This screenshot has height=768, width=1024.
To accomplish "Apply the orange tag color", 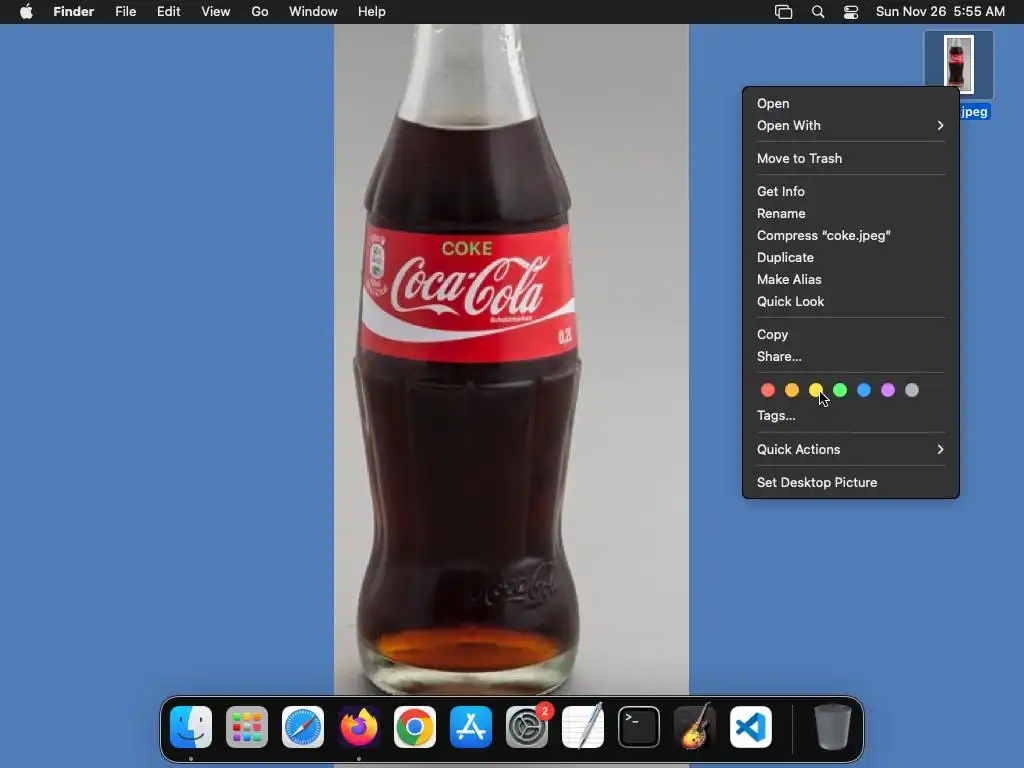I will point(792,391).
